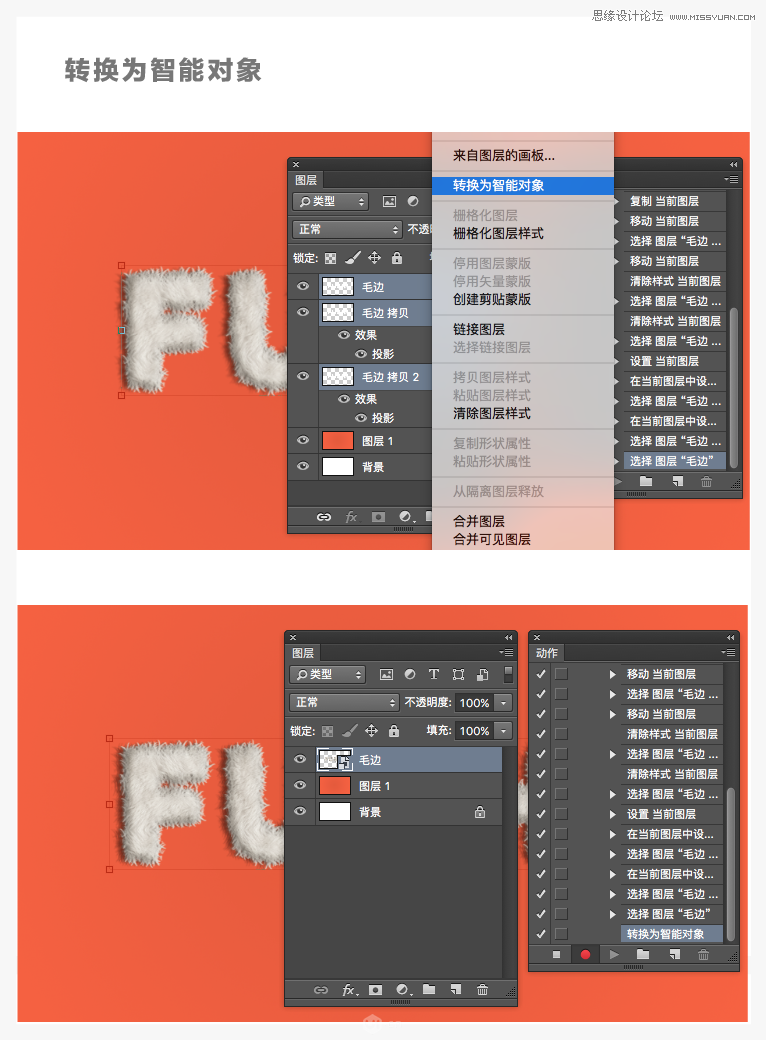Open panel menu icon of lower 动作 panel
This screenshot has width=766, height=1040.
(729, 653)
